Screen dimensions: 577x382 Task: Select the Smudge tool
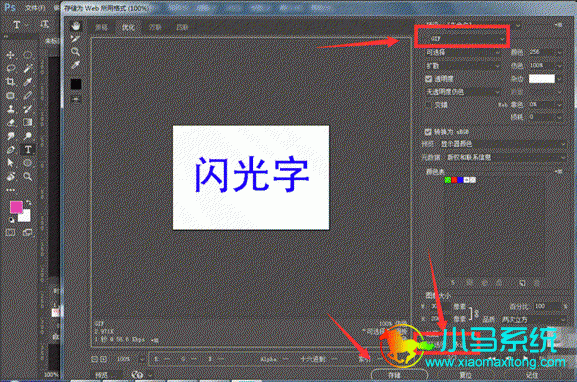tap(10, 136)
